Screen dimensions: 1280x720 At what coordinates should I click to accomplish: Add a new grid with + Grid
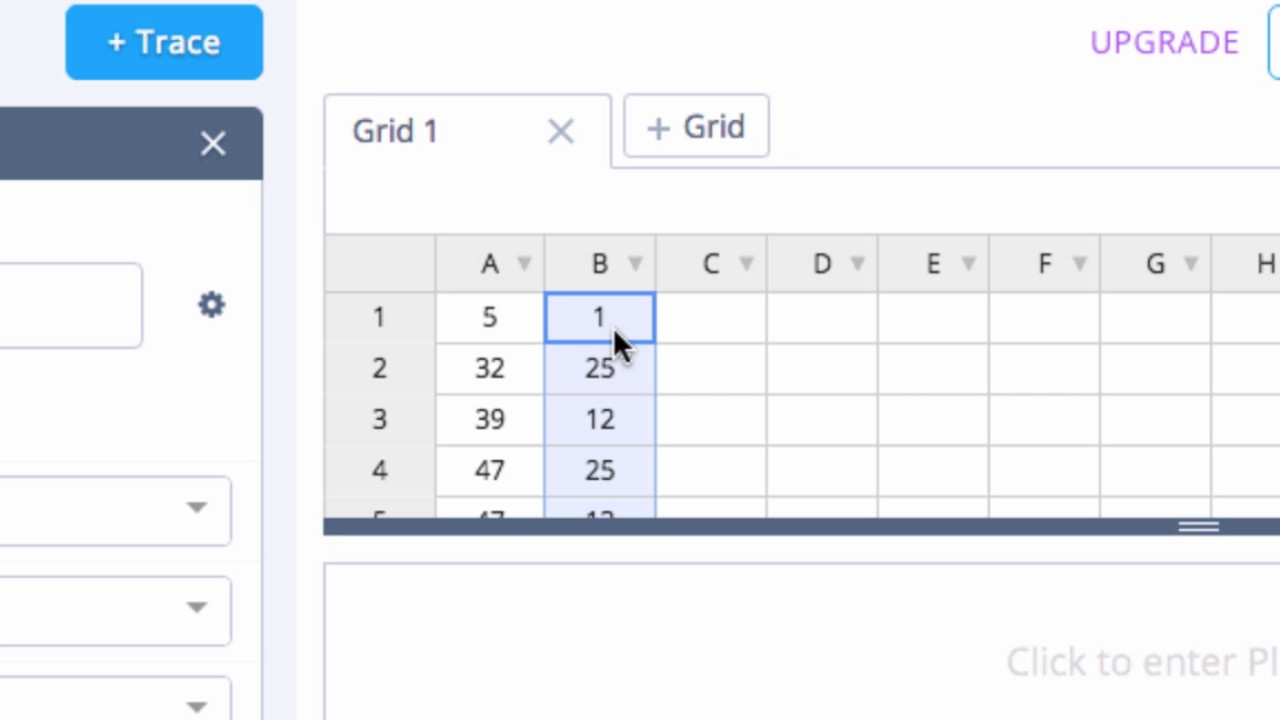coord(696,127)
